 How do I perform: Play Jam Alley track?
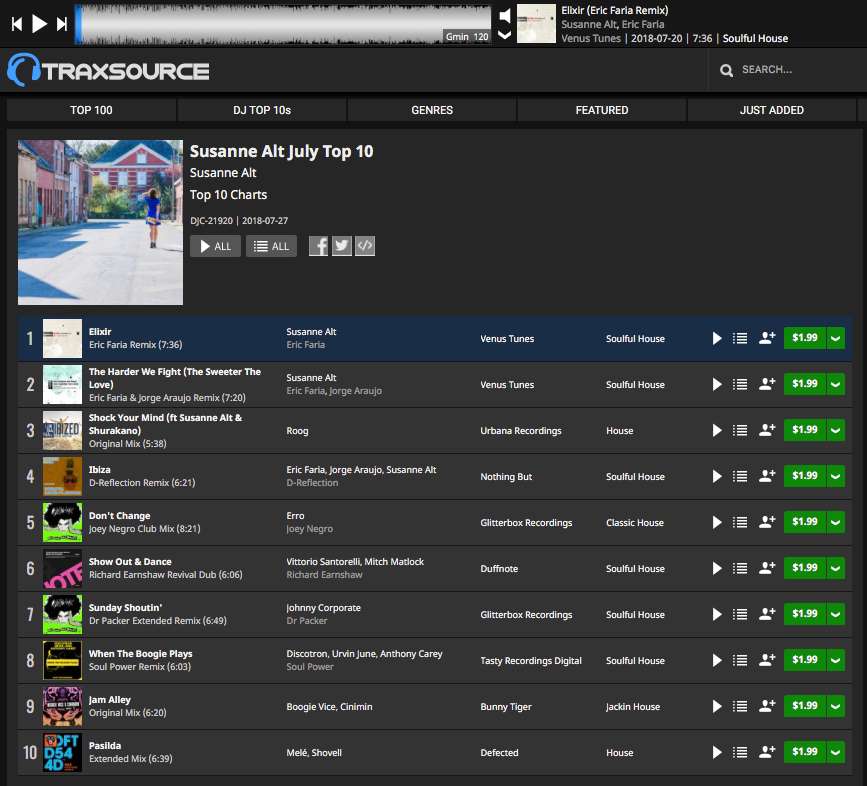(717, 706)
